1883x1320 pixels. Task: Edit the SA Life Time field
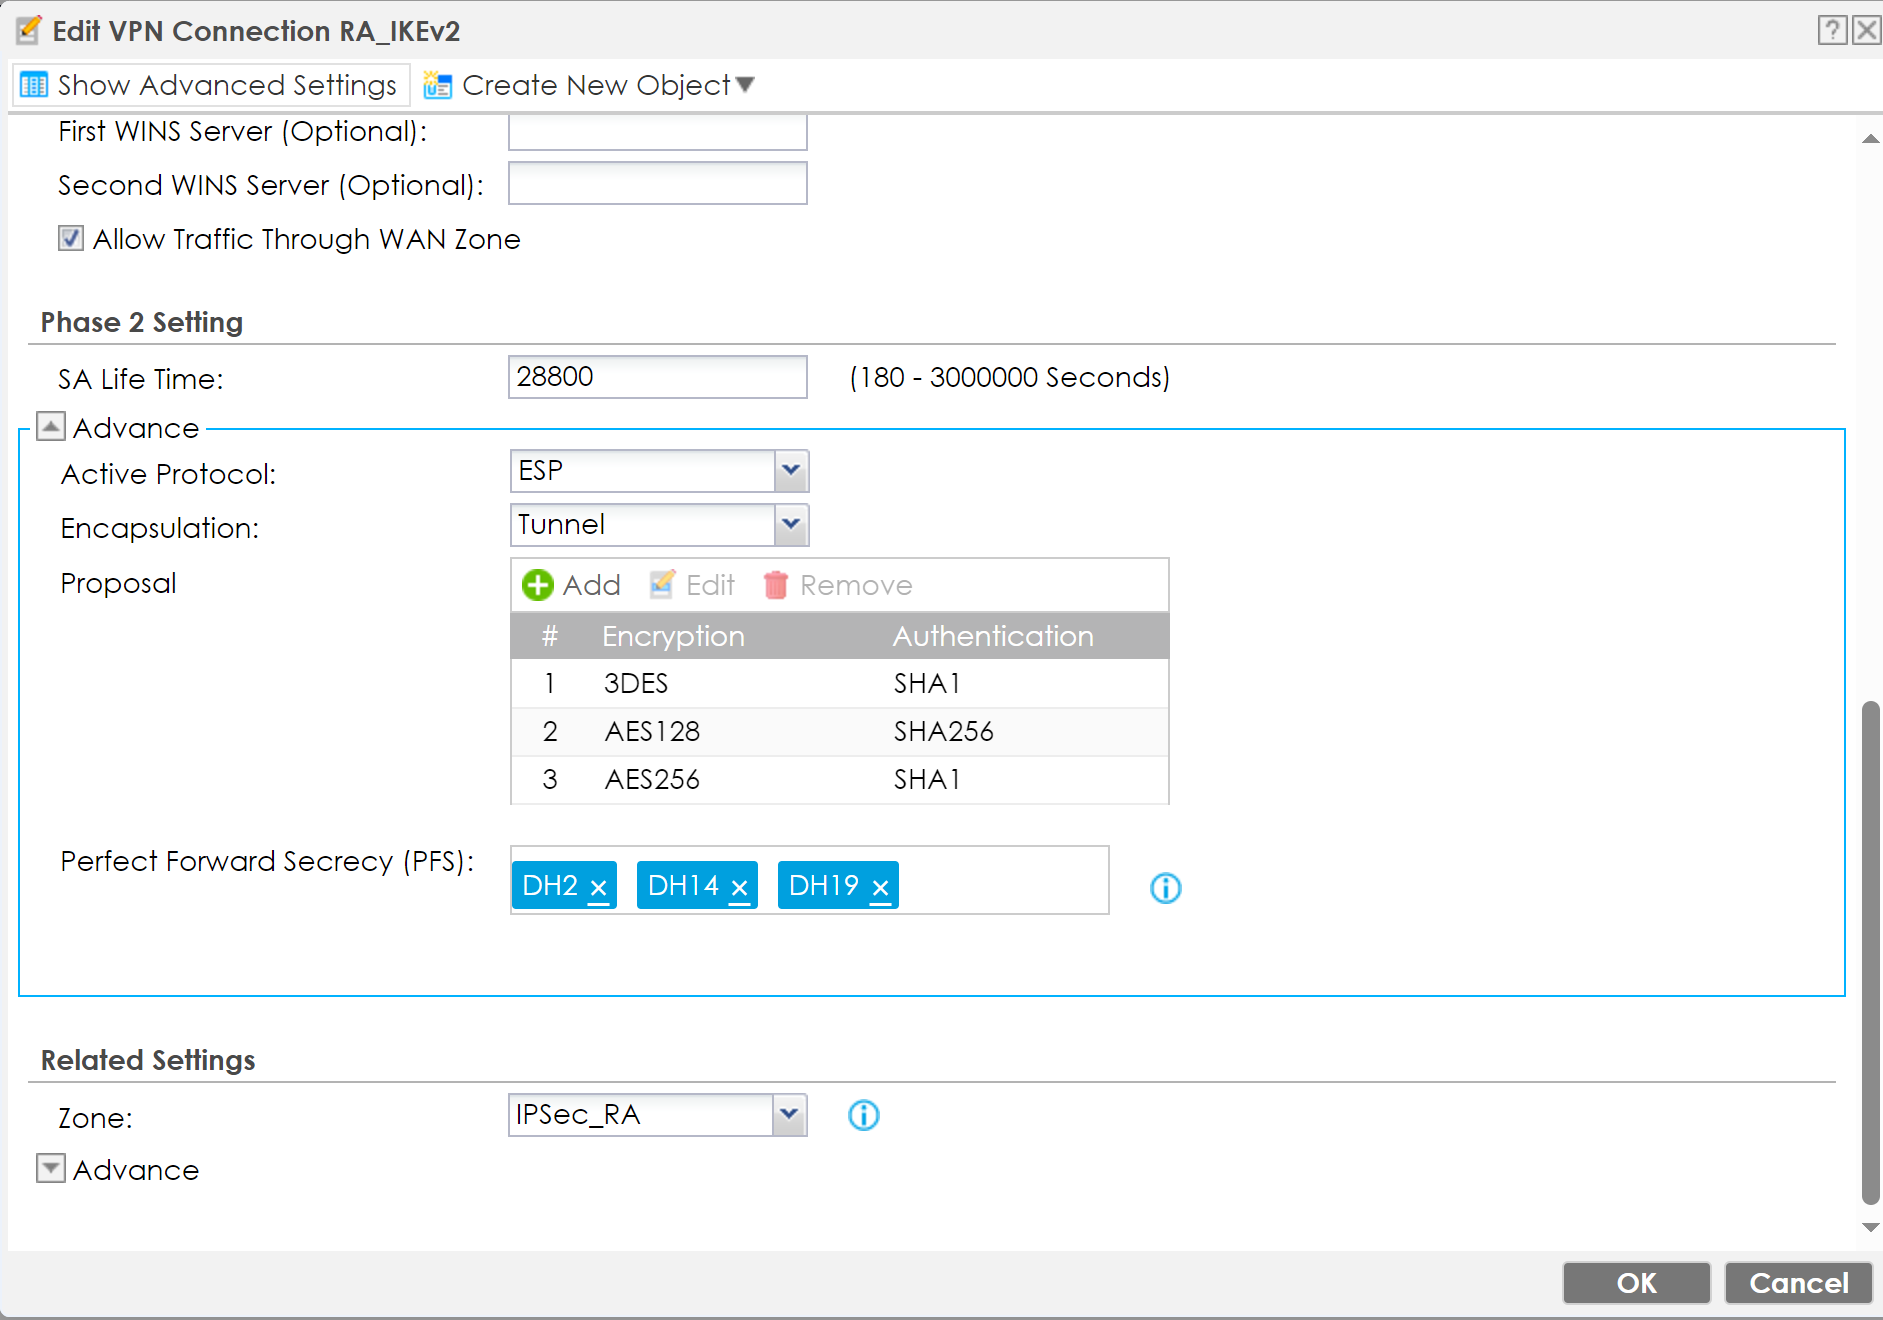657,377
